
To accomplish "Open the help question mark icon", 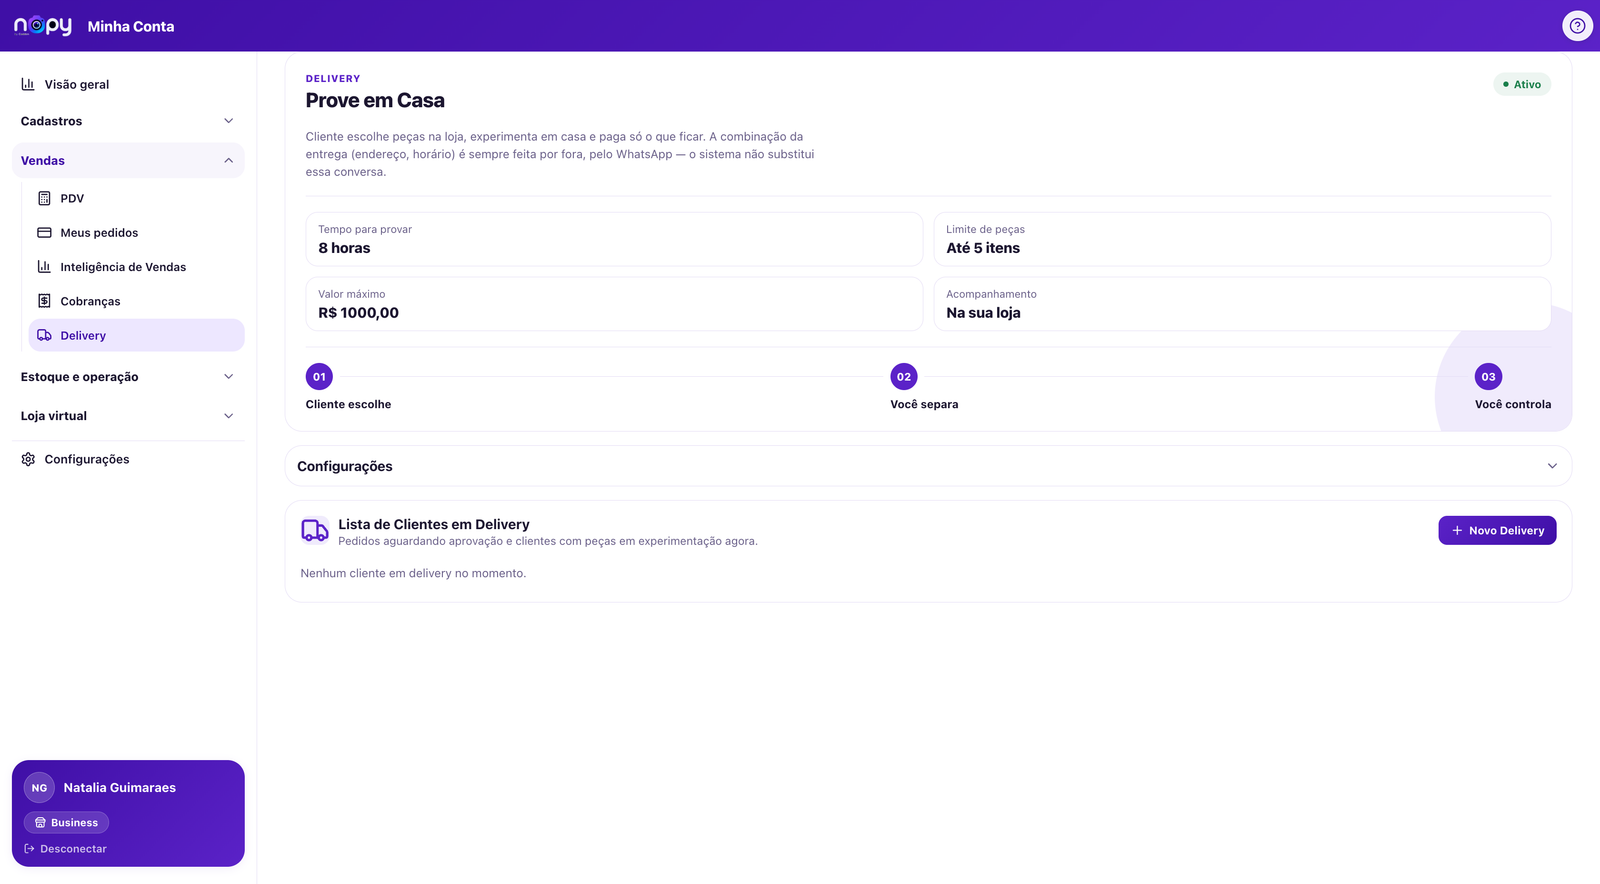I will 1577,26.
